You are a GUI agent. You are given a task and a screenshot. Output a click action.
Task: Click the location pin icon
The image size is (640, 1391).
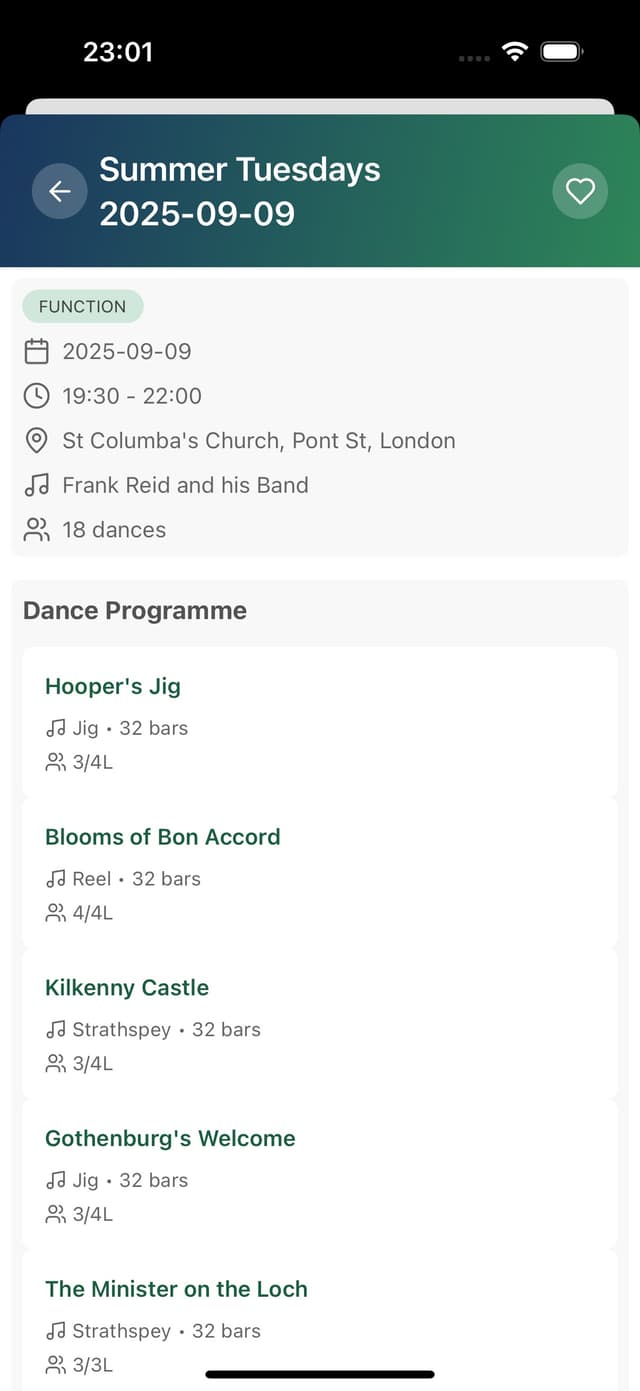(x=37, y=441)
